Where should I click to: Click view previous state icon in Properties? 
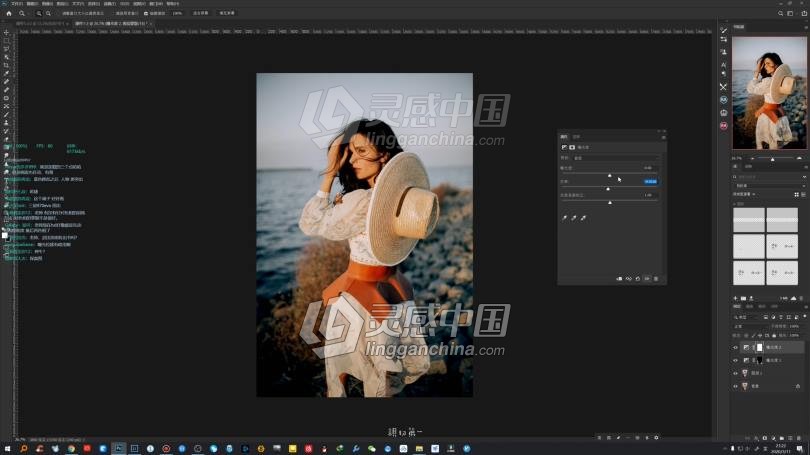point(629,279)
